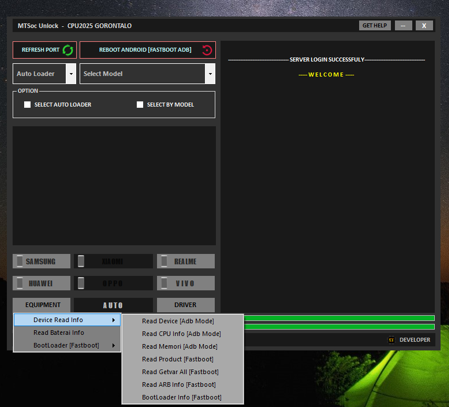Click the DRIVER button
449x407 pixels.
click(186, 305)
